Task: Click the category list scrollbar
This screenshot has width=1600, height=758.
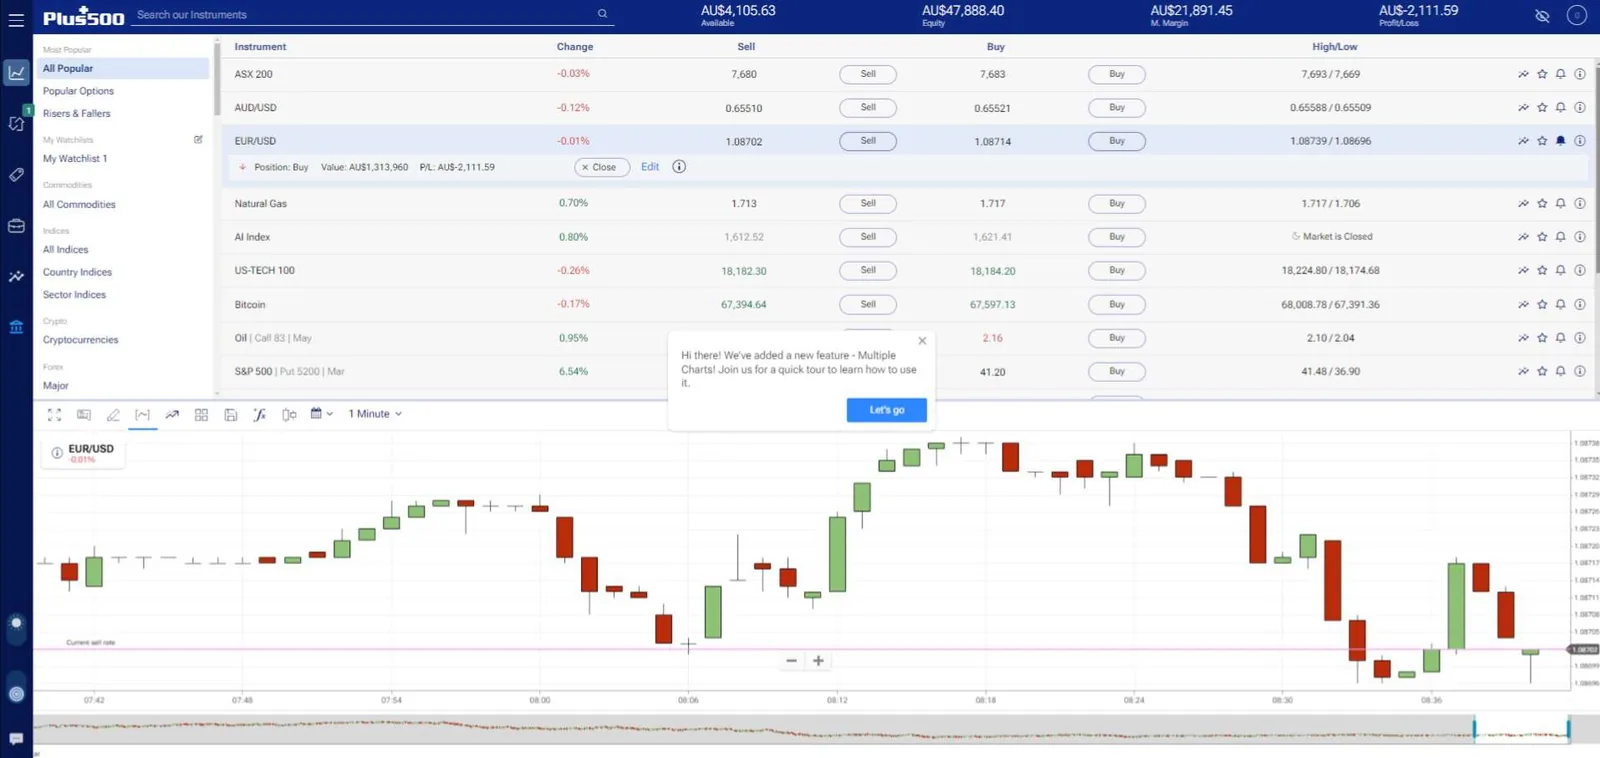Action: (x=216, y=78)
